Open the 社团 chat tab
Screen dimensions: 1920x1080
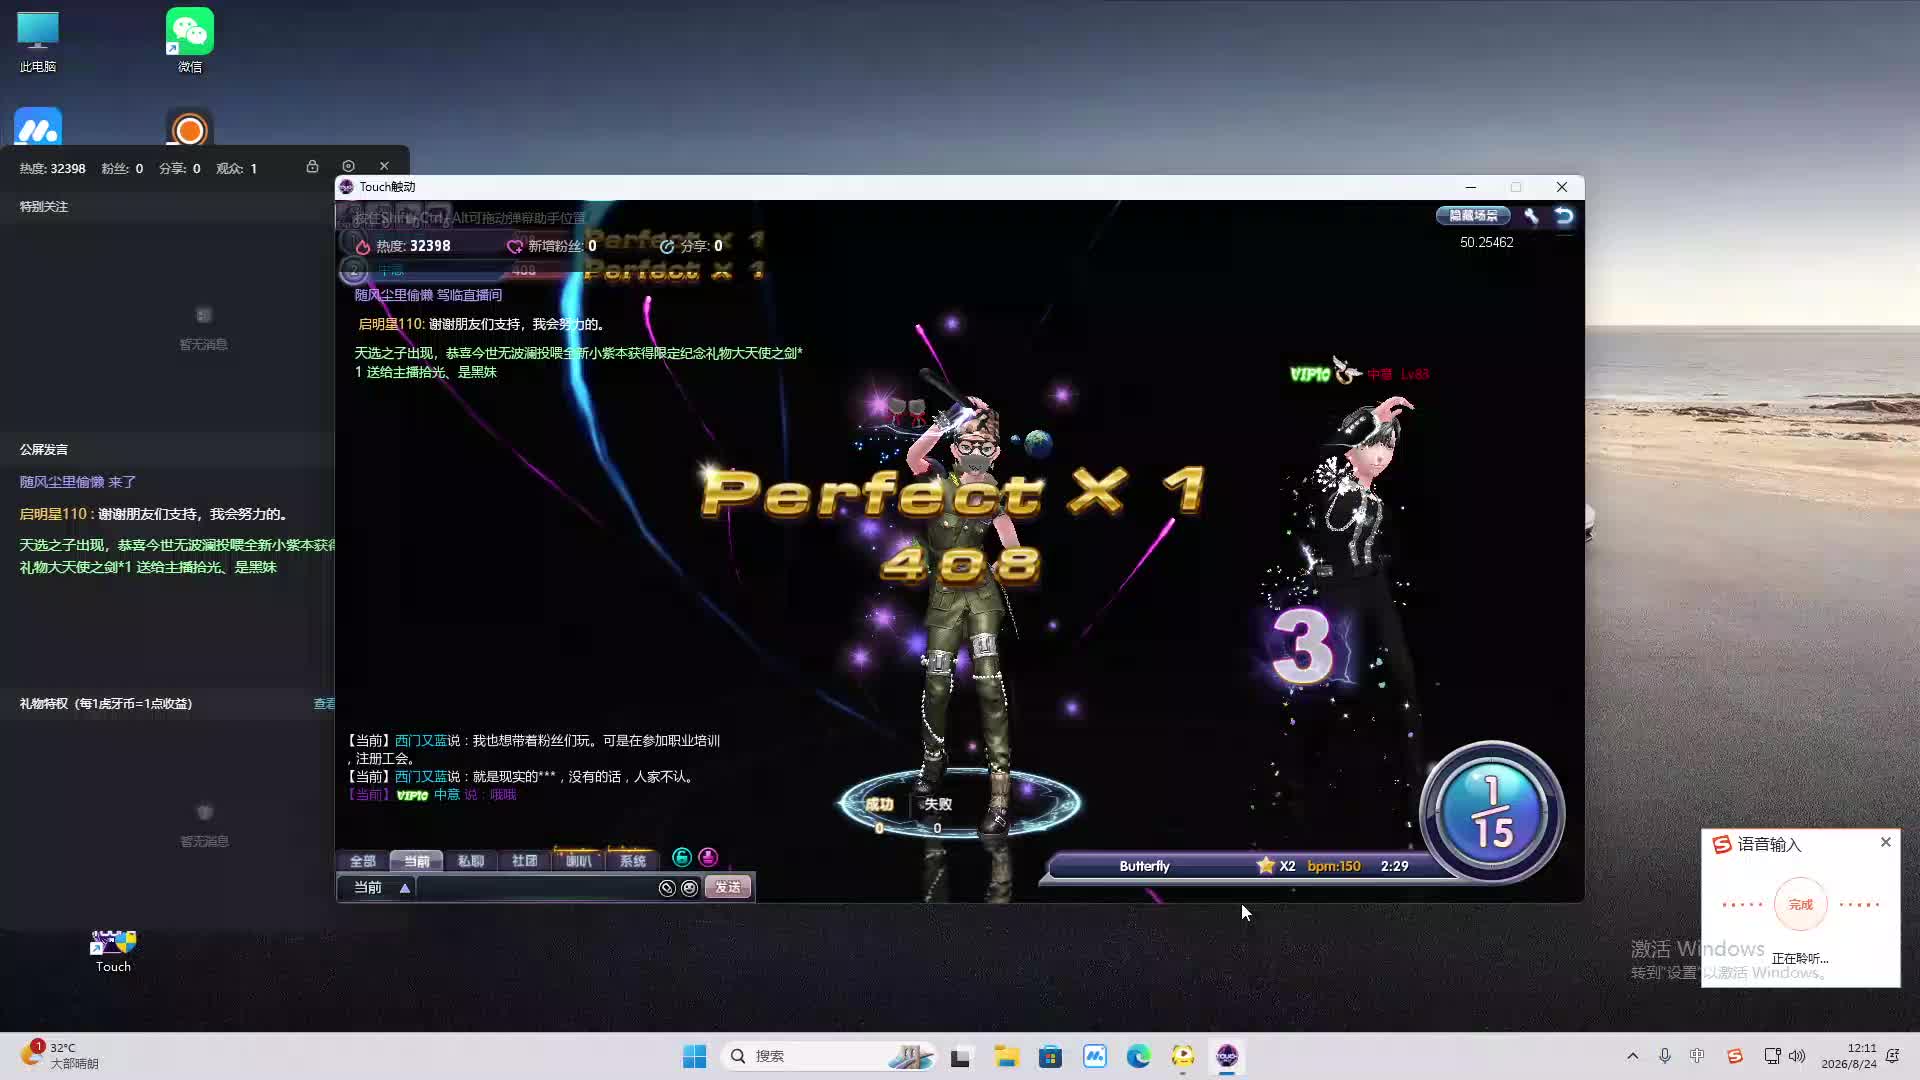tap(524, 861)
